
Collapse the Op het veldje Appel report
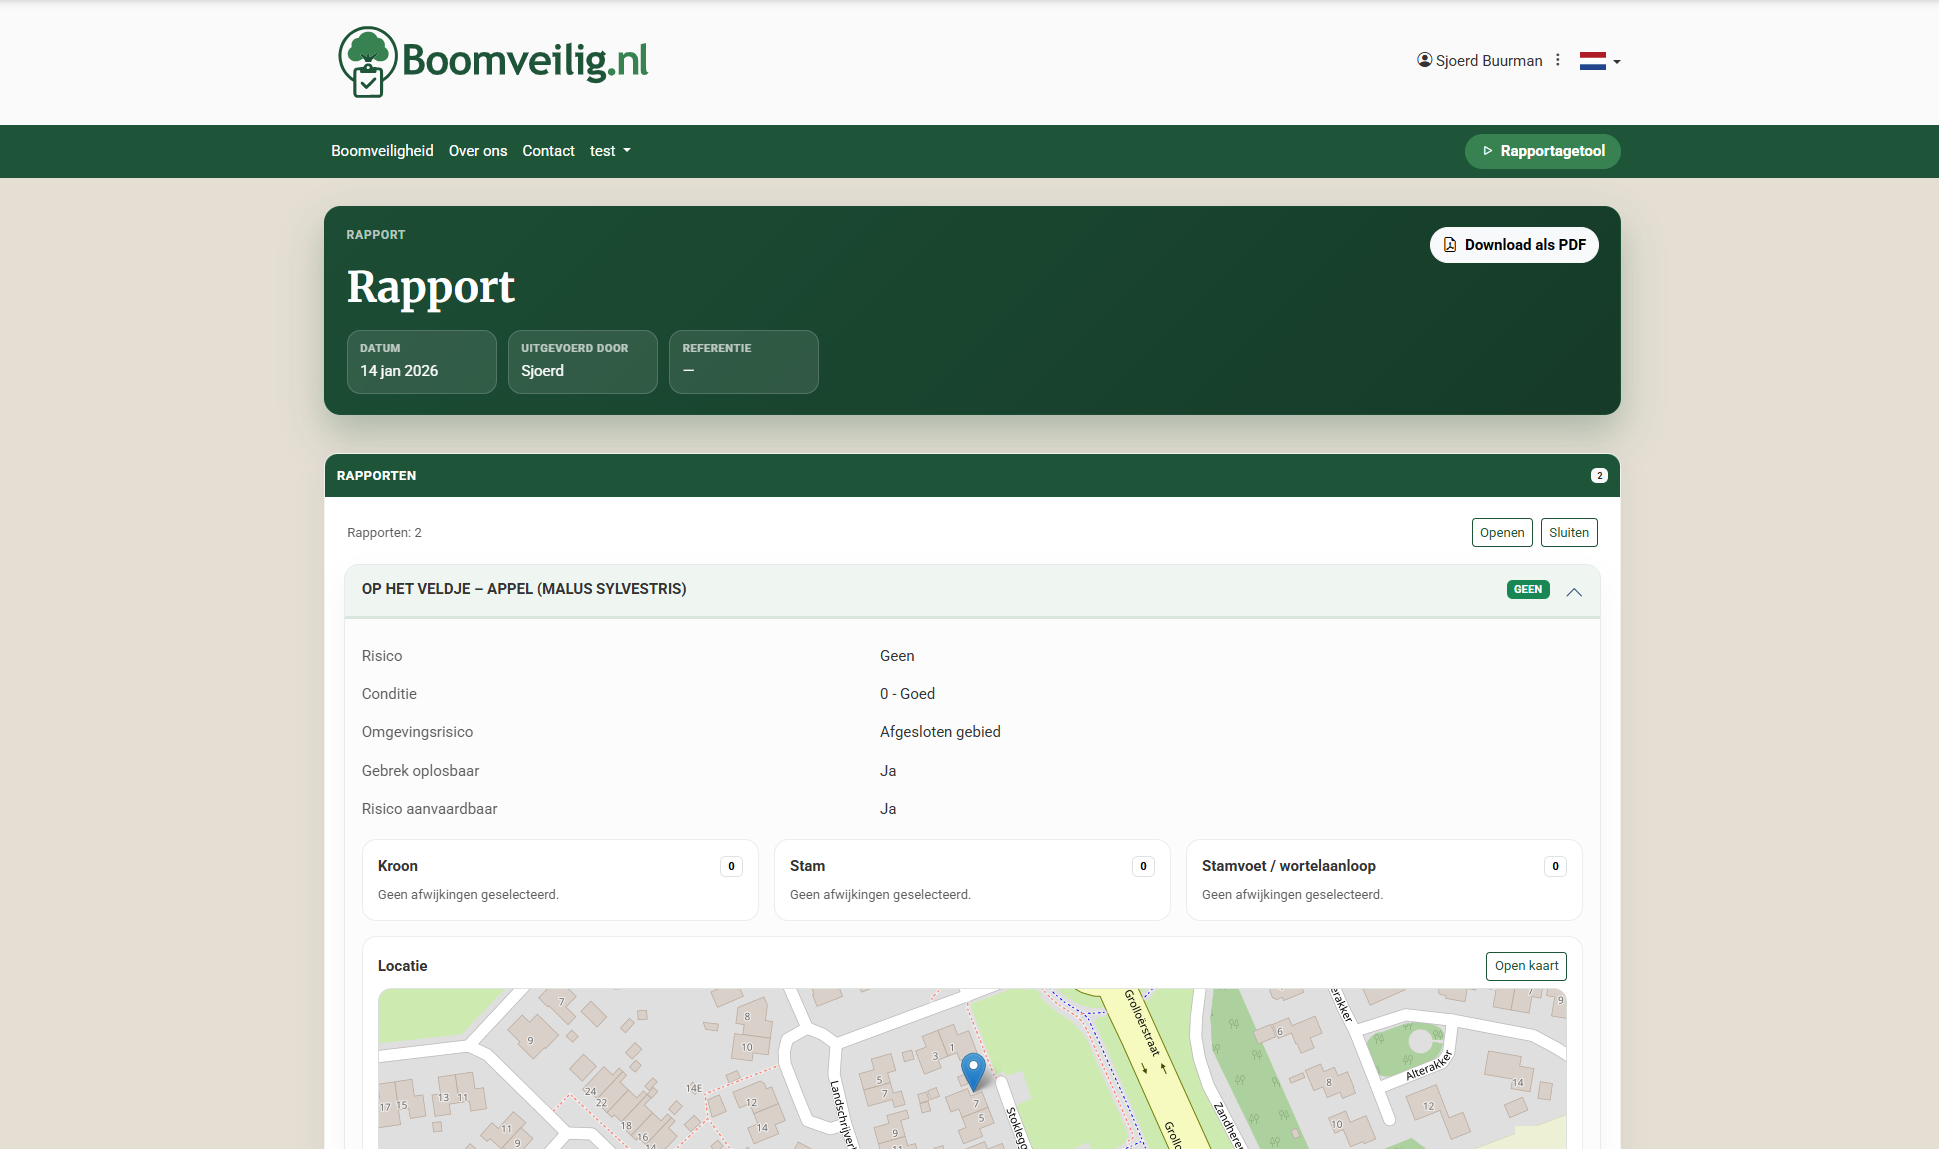point(1574,591)
